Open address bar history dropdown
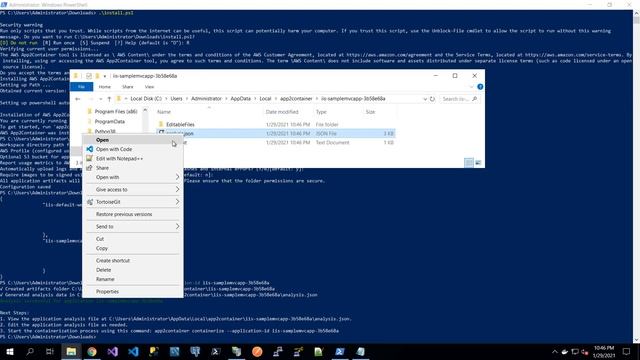 coord(425,99)
